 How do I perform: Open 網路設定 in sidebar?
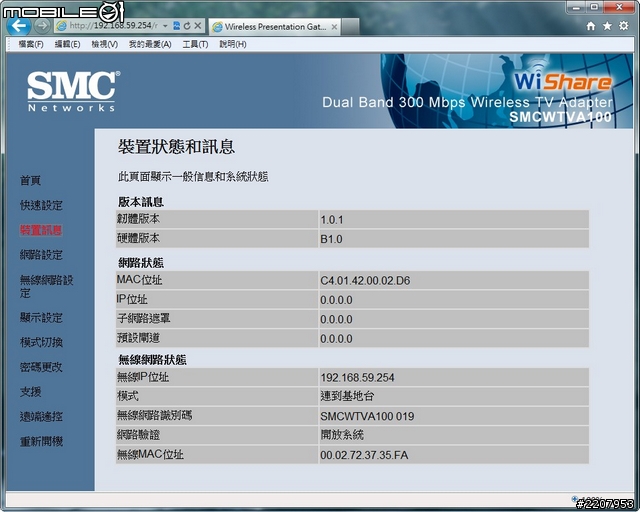41,255
